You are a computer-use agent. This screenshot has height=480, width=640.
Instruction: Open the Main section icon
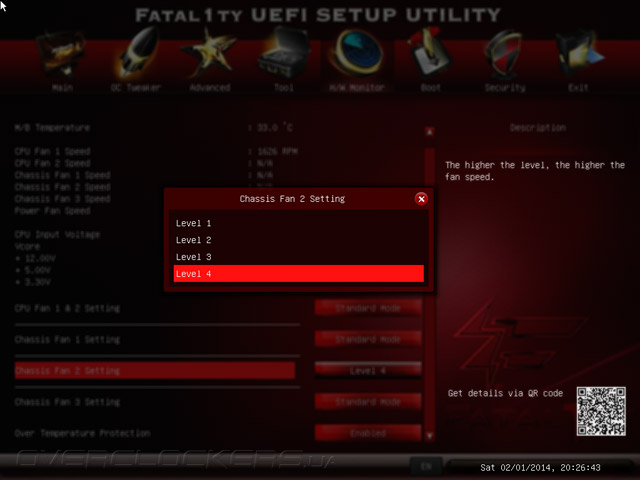(61, 55)
